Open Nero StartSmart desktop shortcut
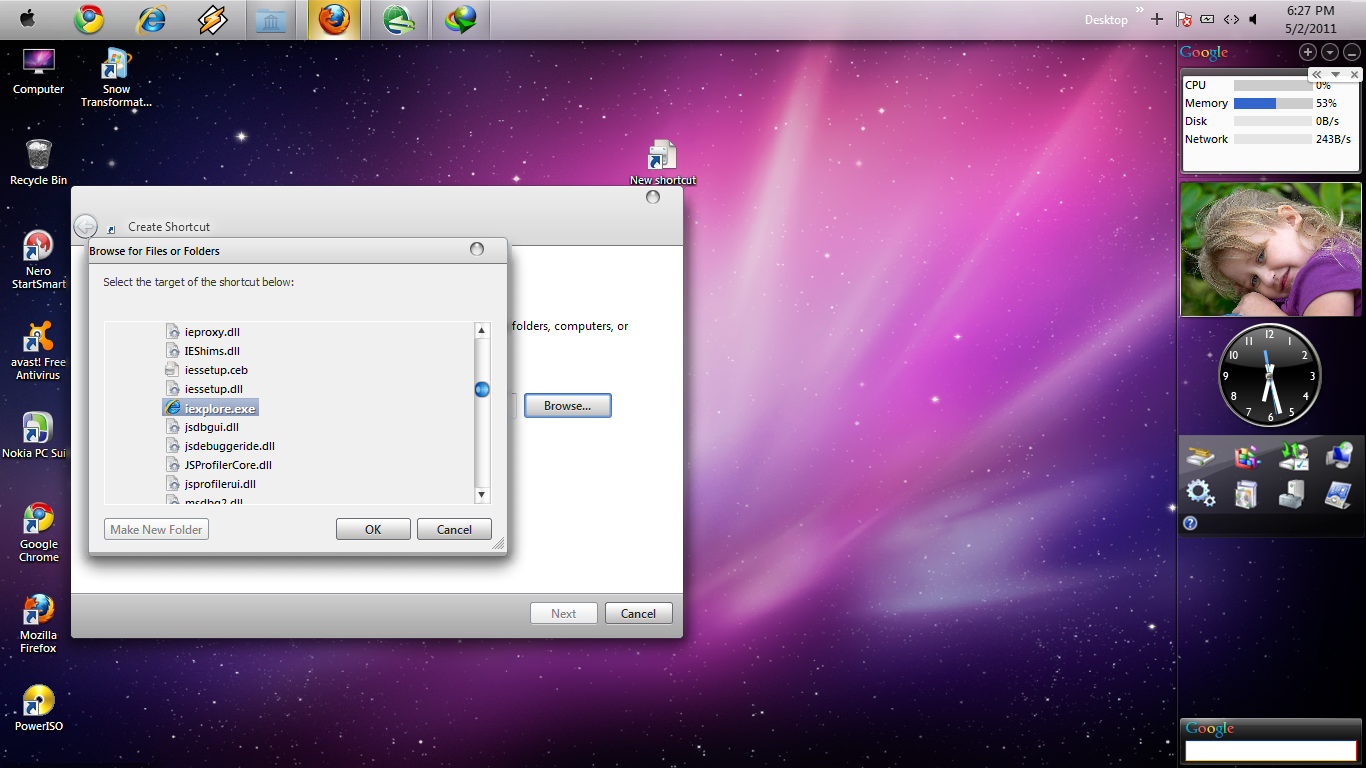1366x768 pixels. point(38,260)
